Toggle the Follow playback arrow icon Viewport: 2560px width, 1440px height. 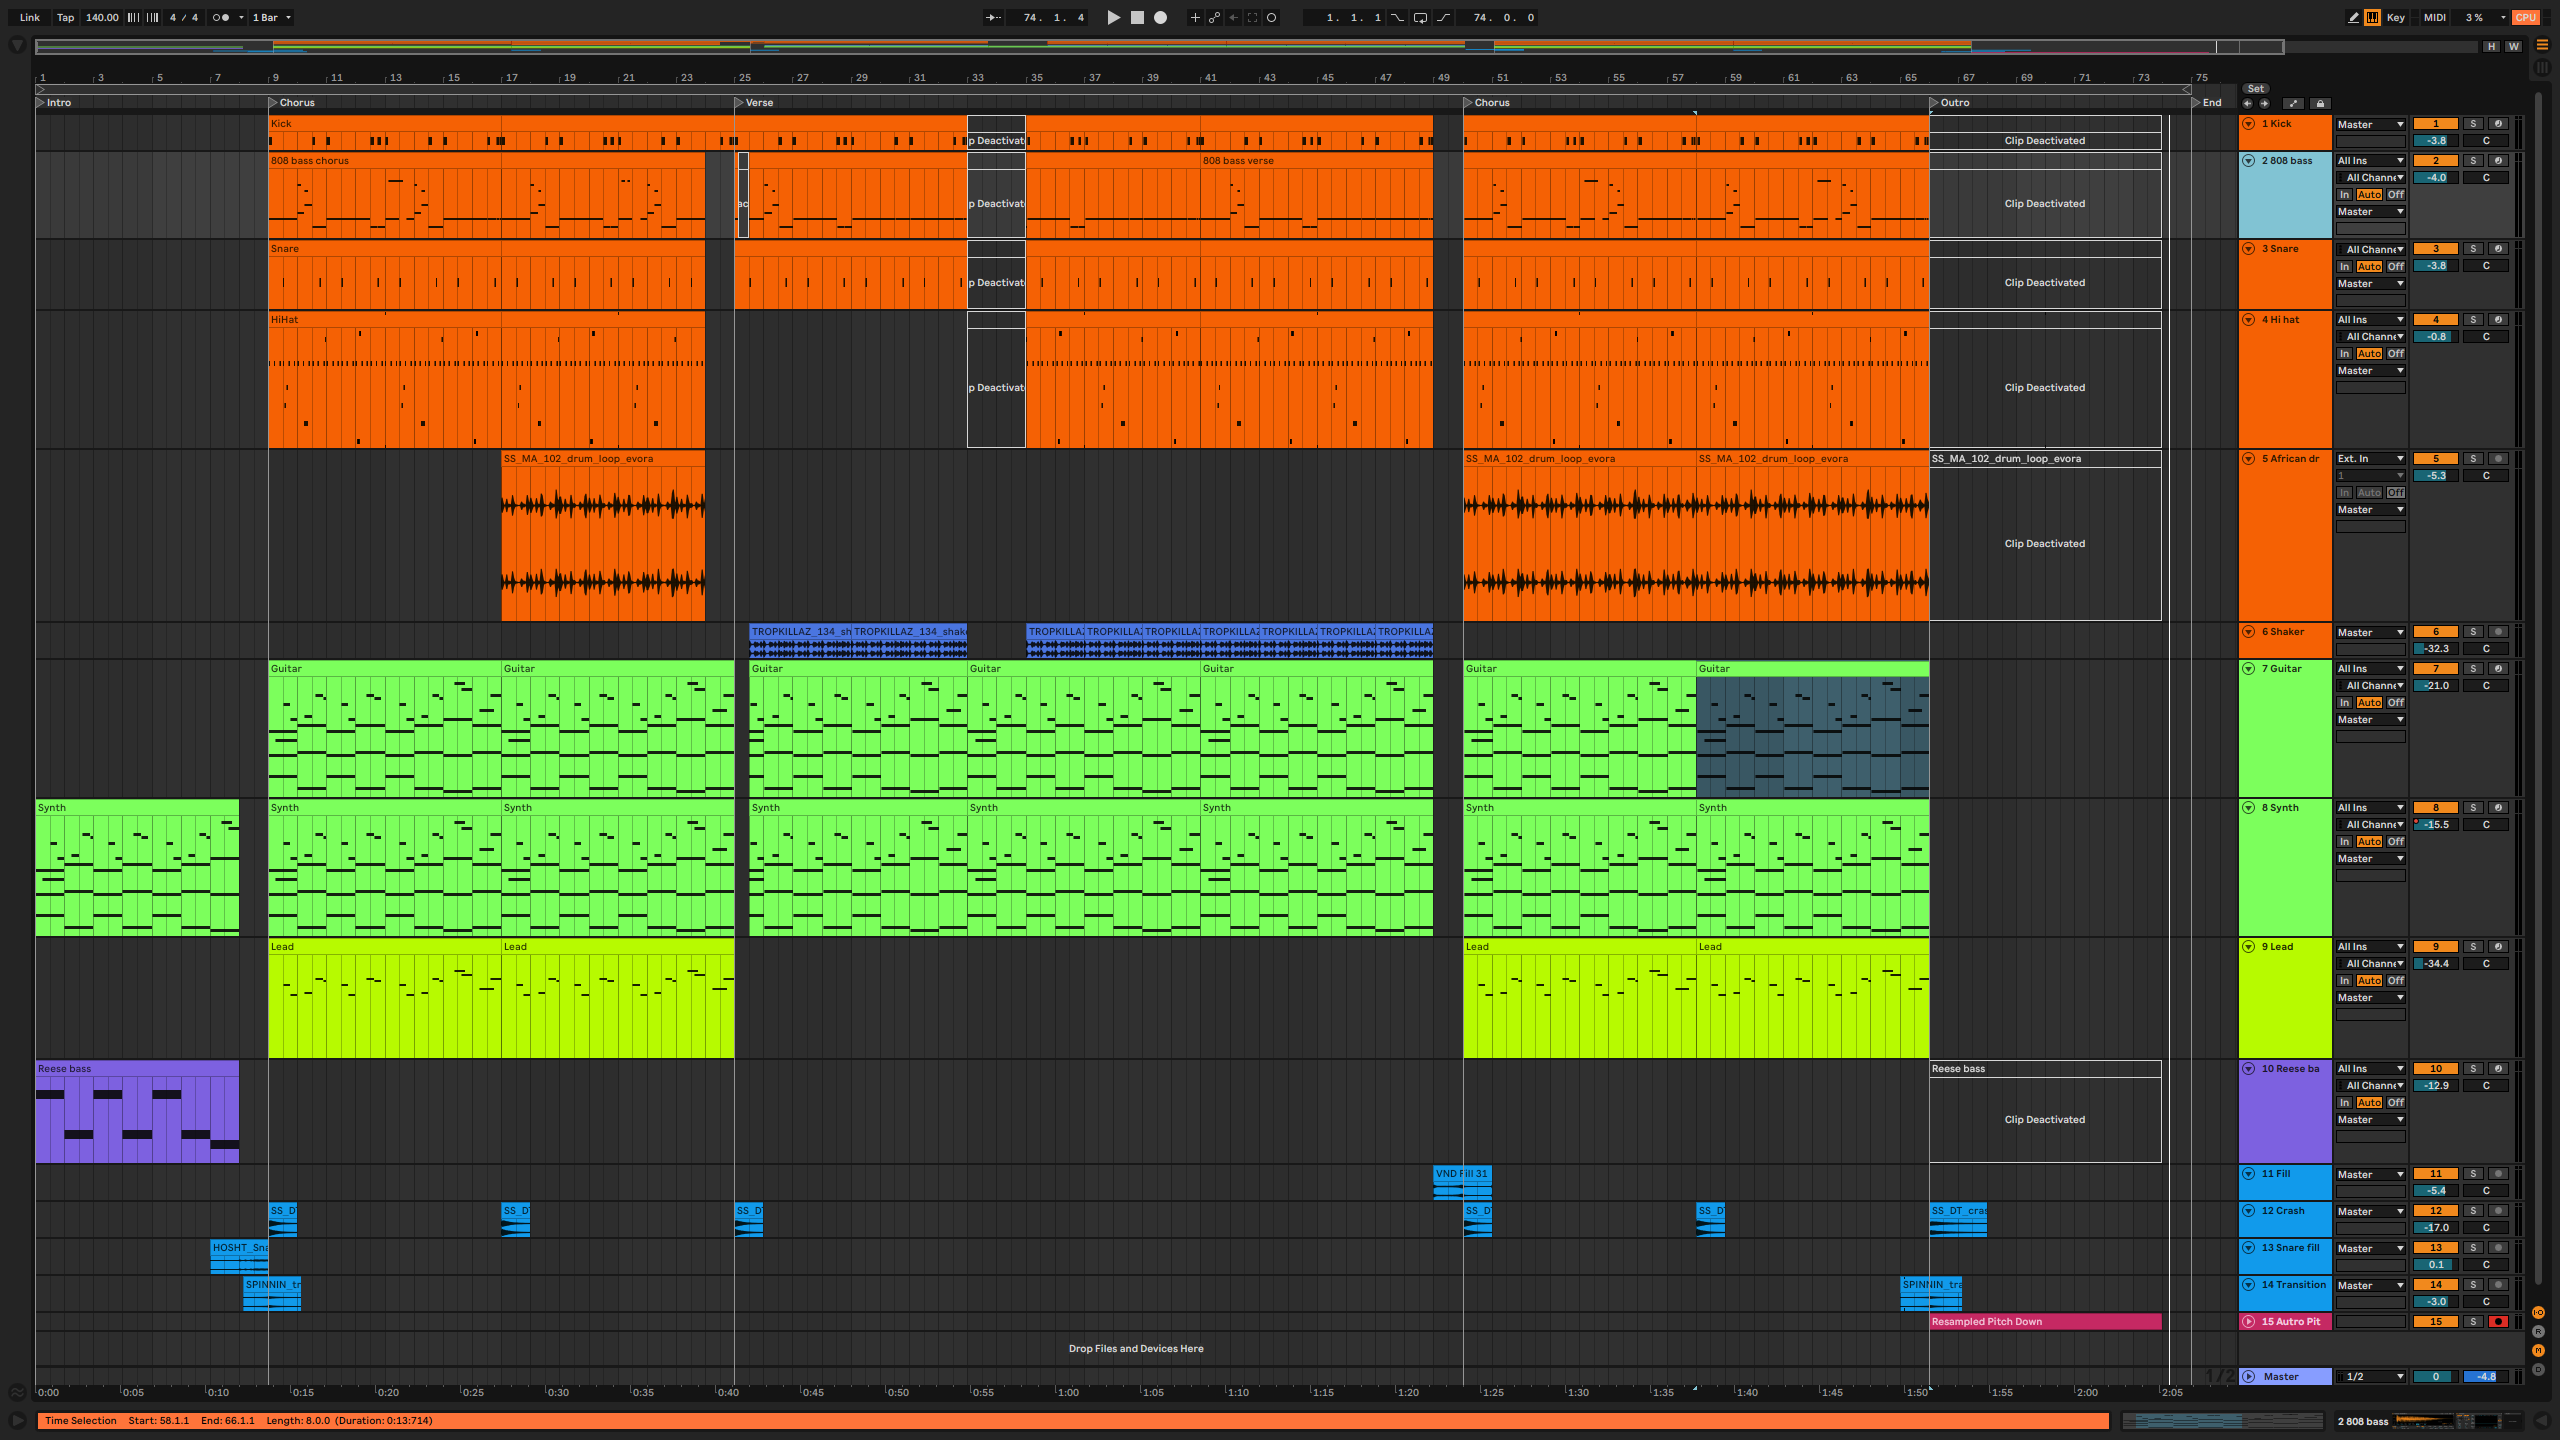point(993,17)
